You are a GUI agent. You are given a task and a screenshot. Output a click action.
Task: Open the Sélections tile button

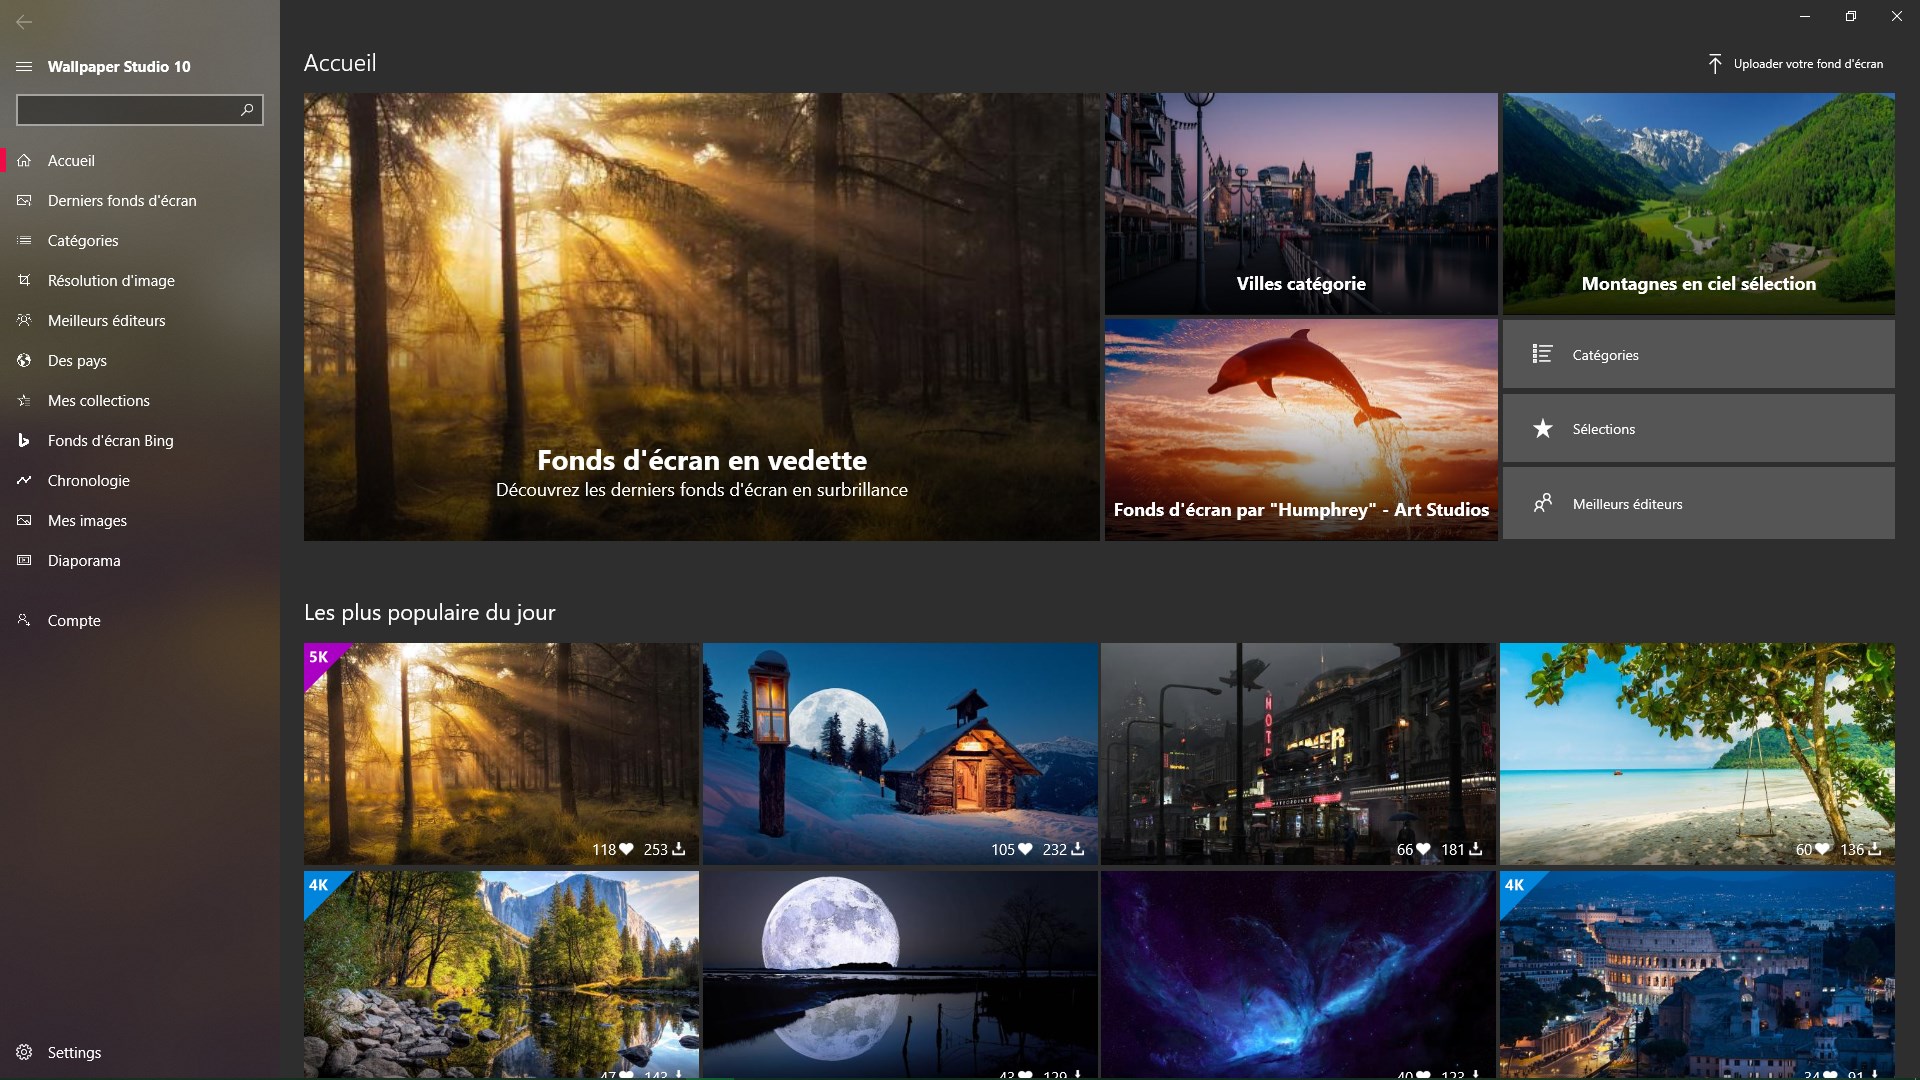pos(1698,429)
